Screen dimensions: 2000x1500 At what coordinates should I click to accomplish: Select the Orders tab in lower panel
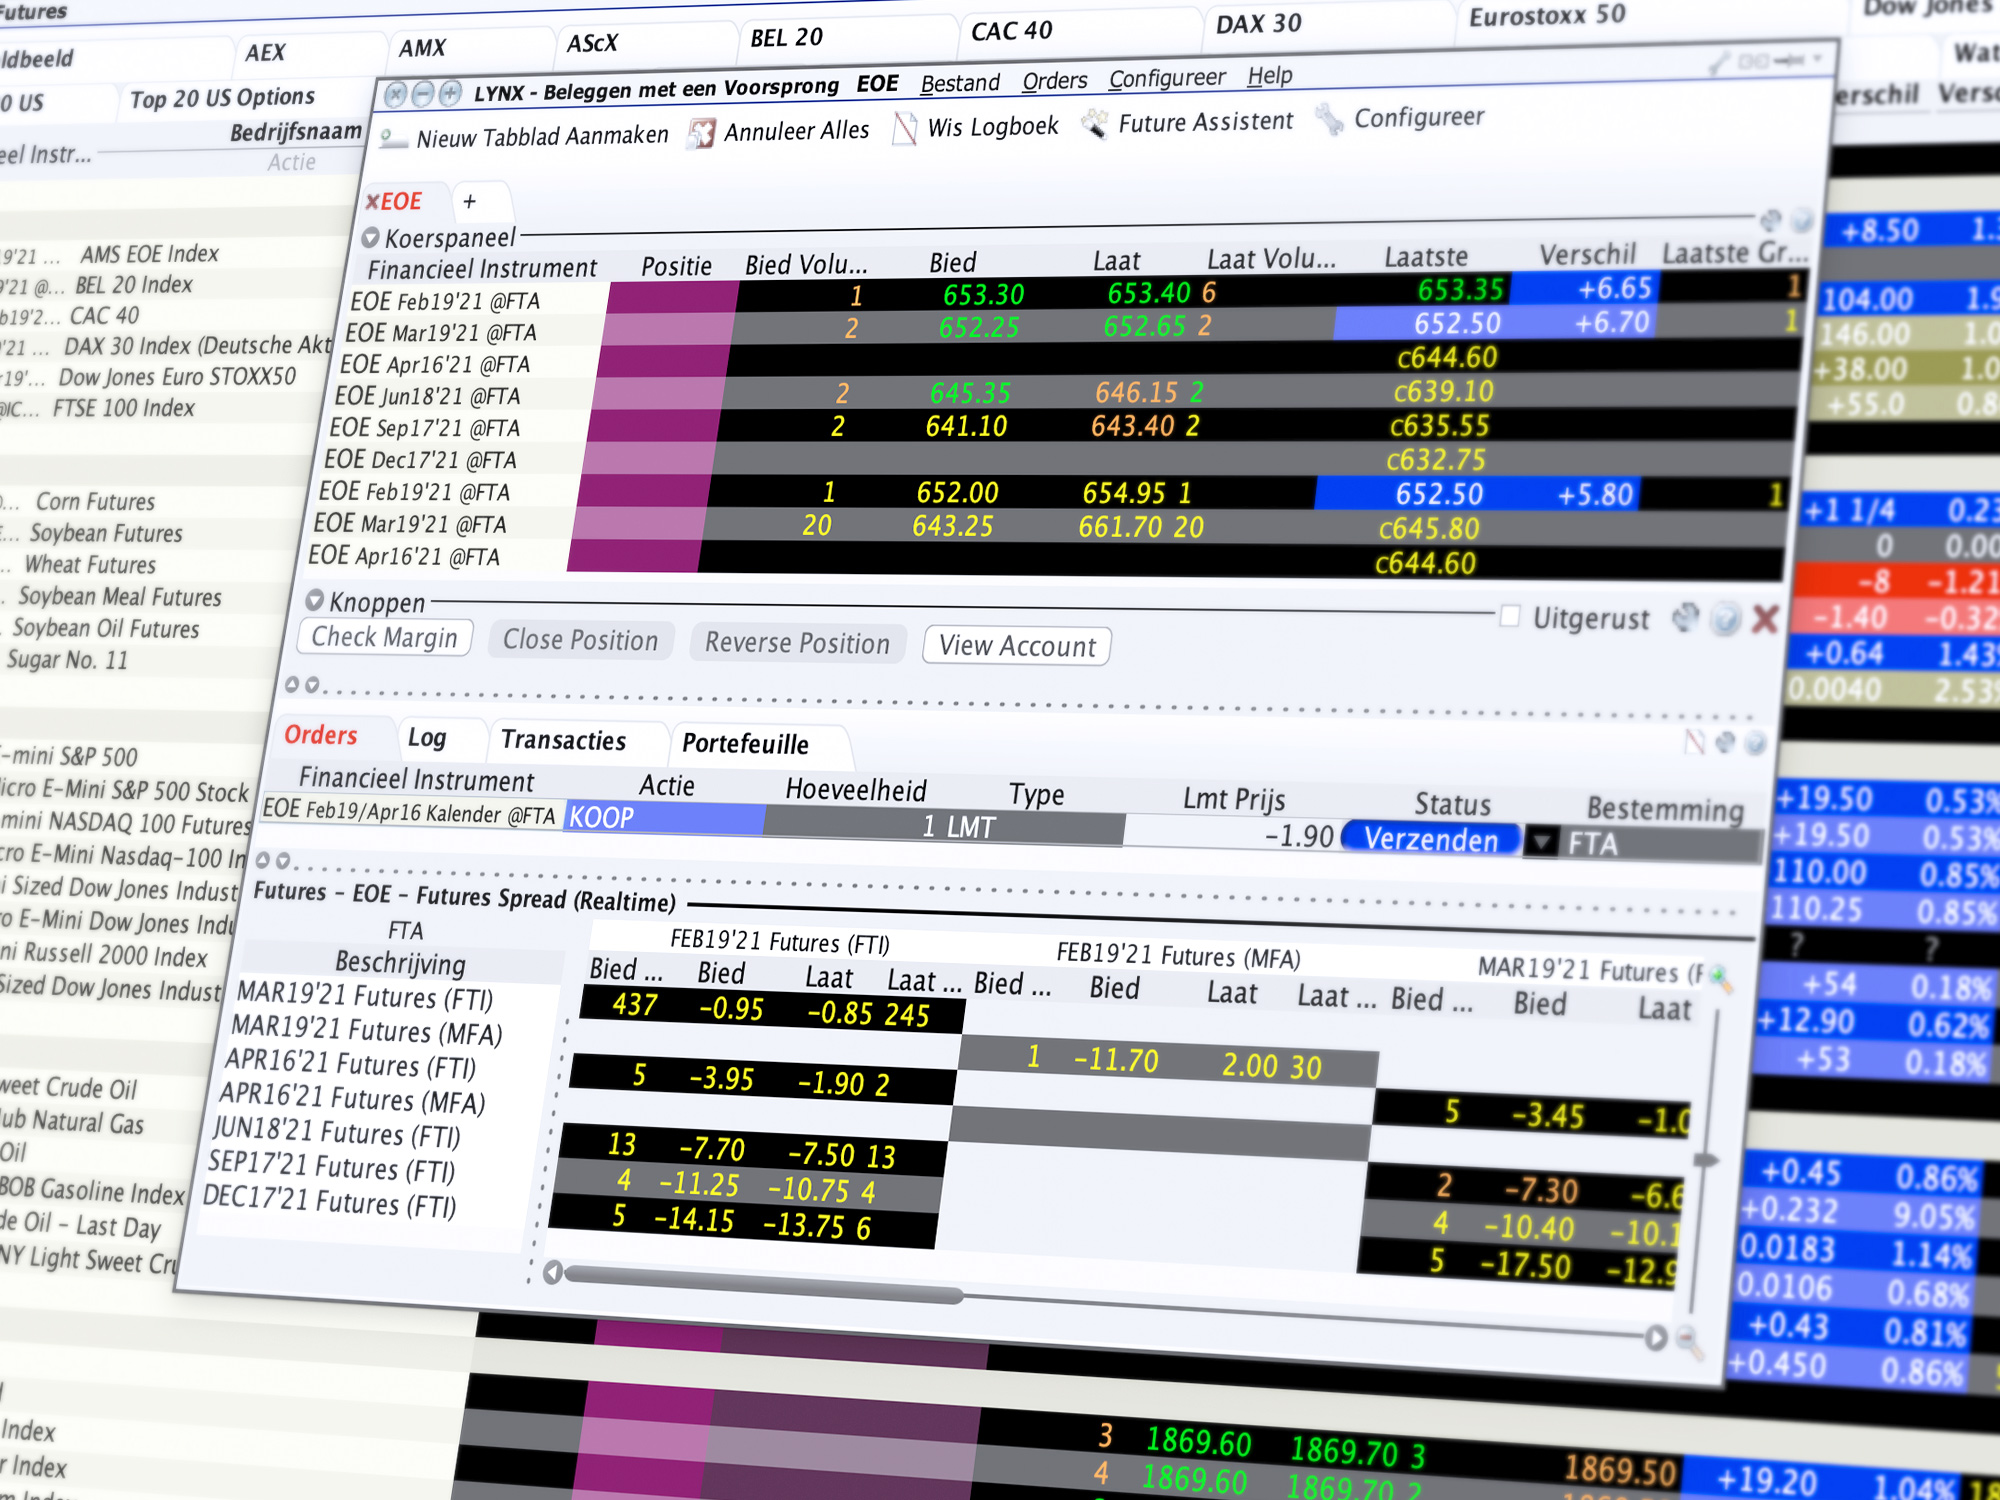(320, 735)
